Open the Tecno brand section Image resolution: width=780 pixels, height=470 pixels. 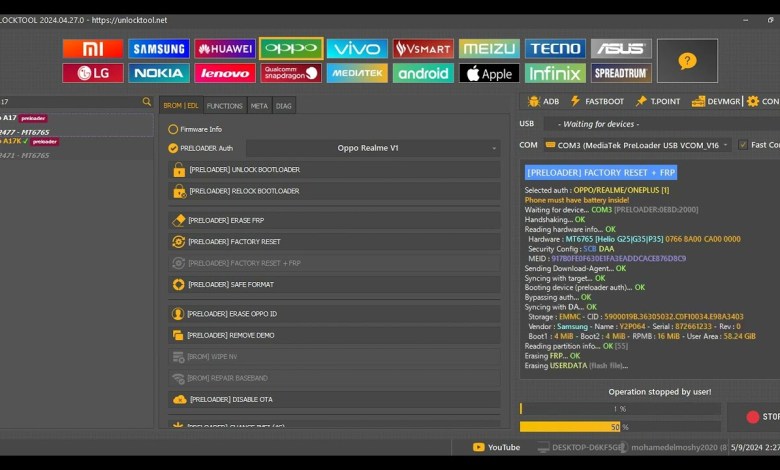coord(555,49)
